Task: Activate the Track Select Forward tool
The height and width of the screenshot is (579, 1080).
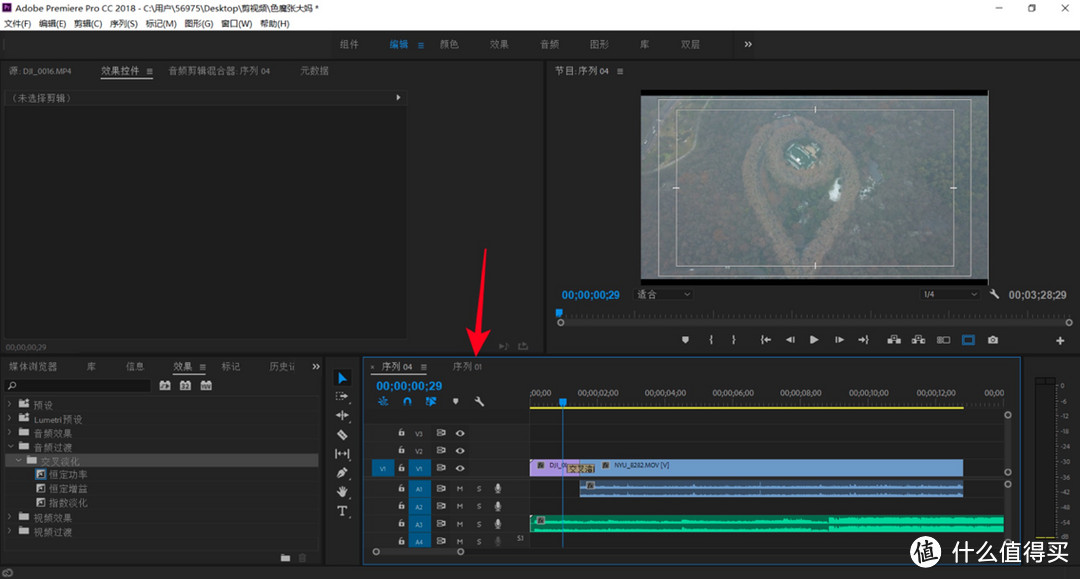Action: point(342,397)
